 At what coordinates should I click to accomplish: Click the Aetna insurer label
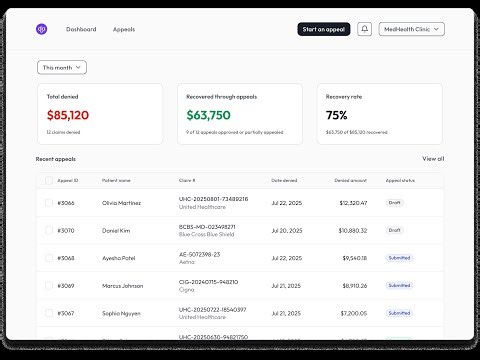[x=187, y=262]
